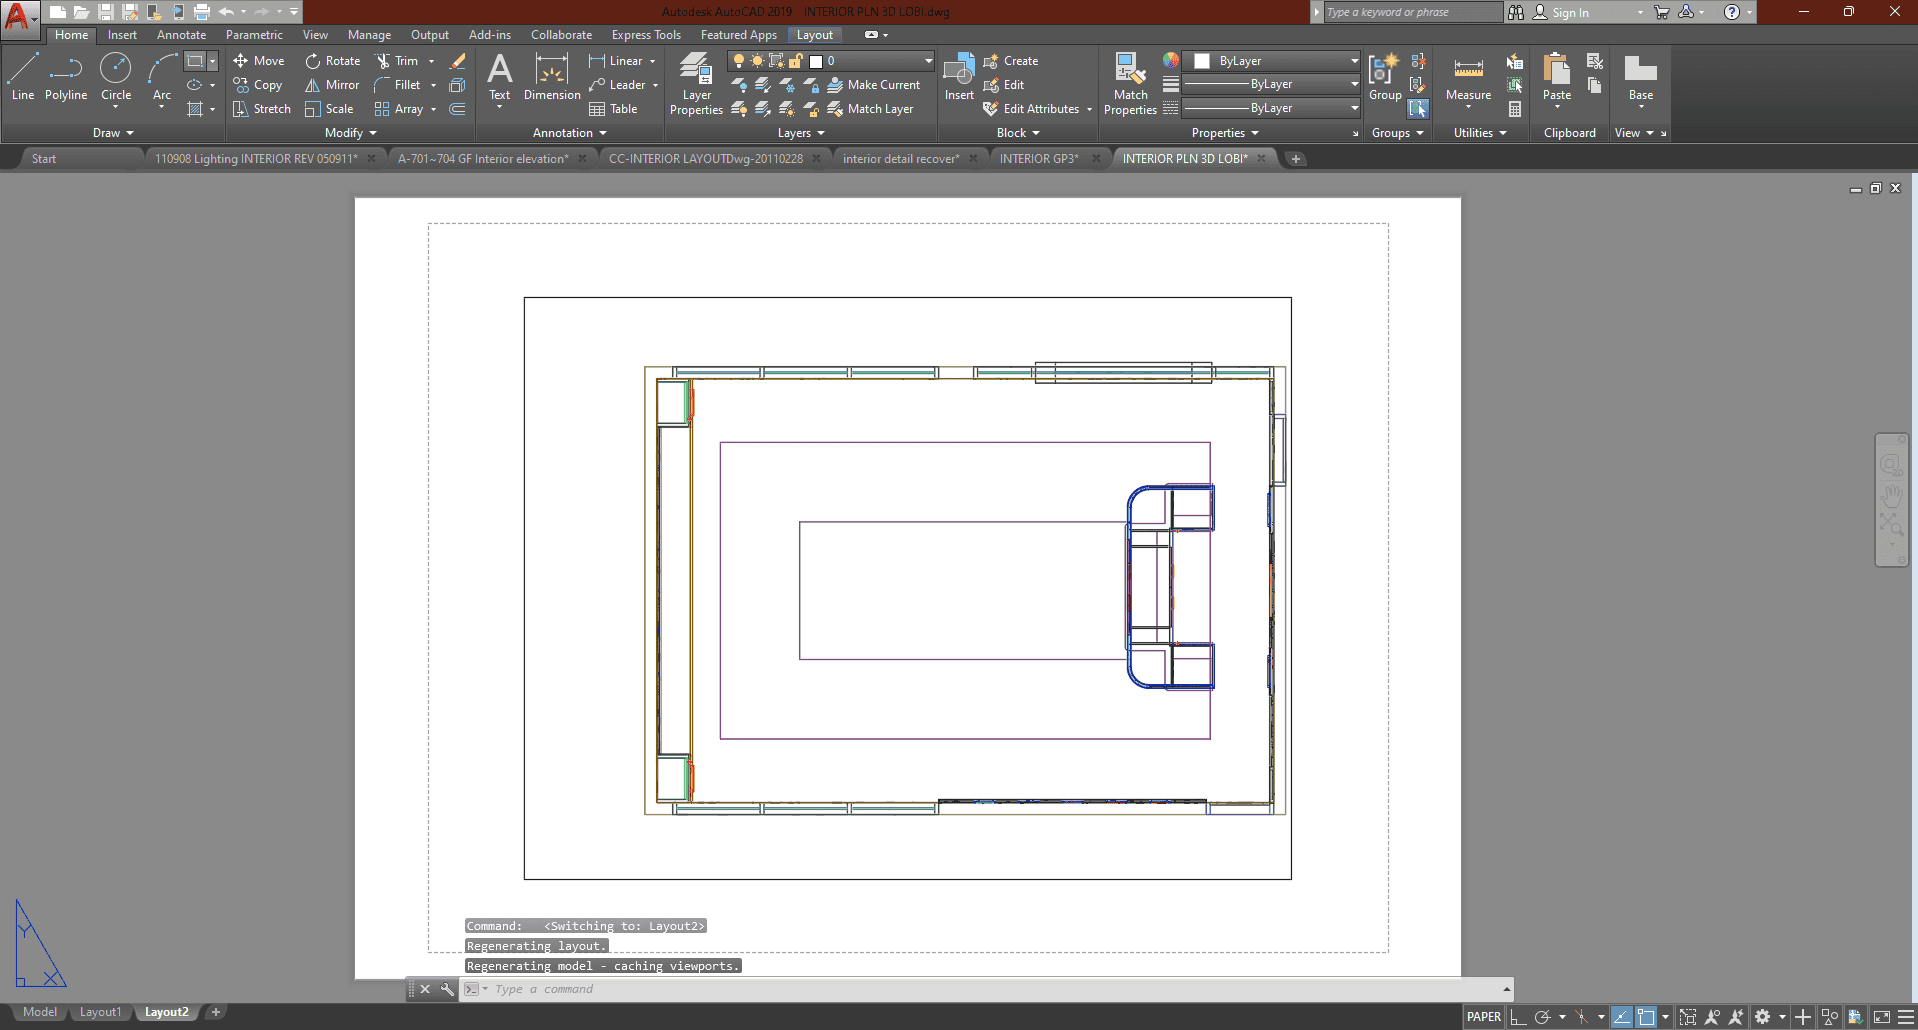Viewport: 1918px width, 1030px height.
Task: Open the Quick Calculator icon in Utilities
Action: tap(1515, 109)
